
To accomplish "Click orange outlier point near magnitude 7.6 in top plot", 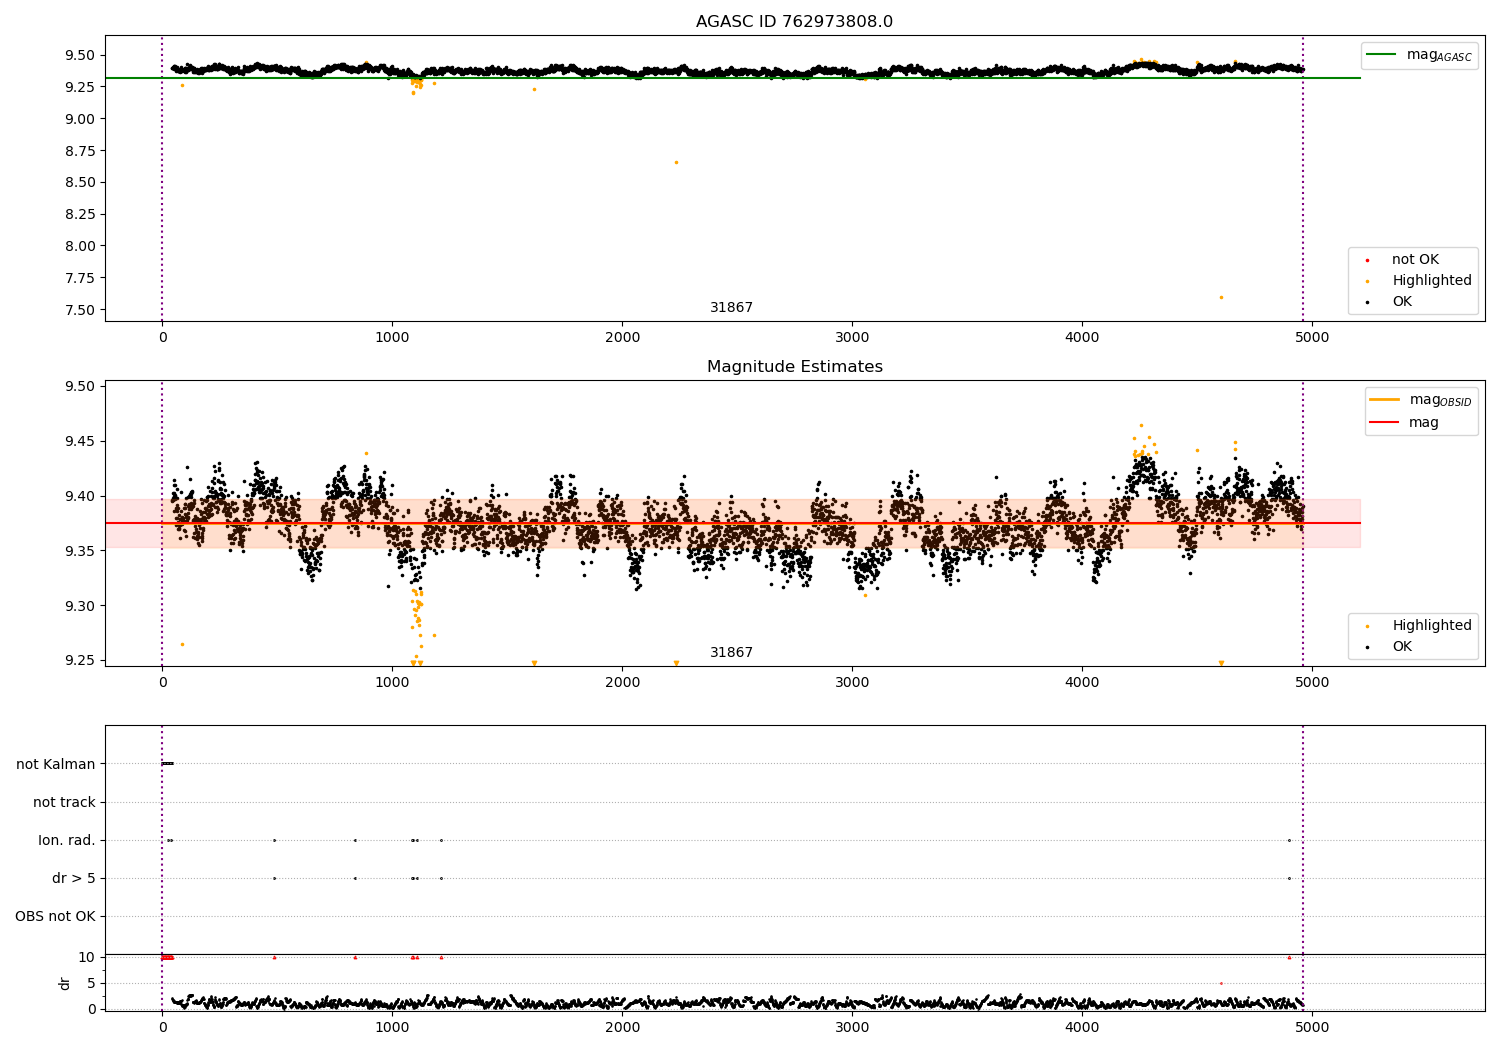I will click(x=1221, y=297).
